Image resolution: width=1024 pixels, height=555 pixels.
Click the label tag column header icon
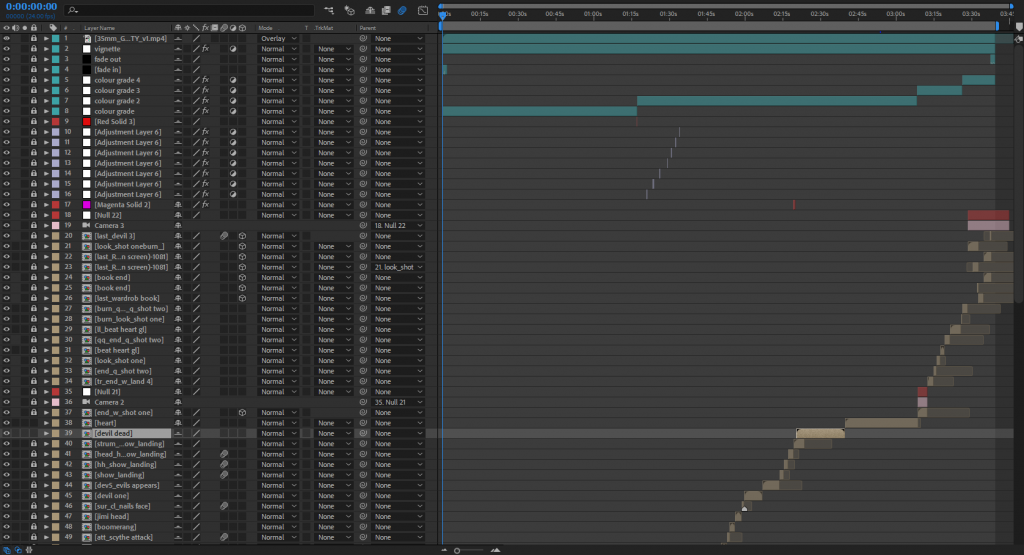(54, 28)
